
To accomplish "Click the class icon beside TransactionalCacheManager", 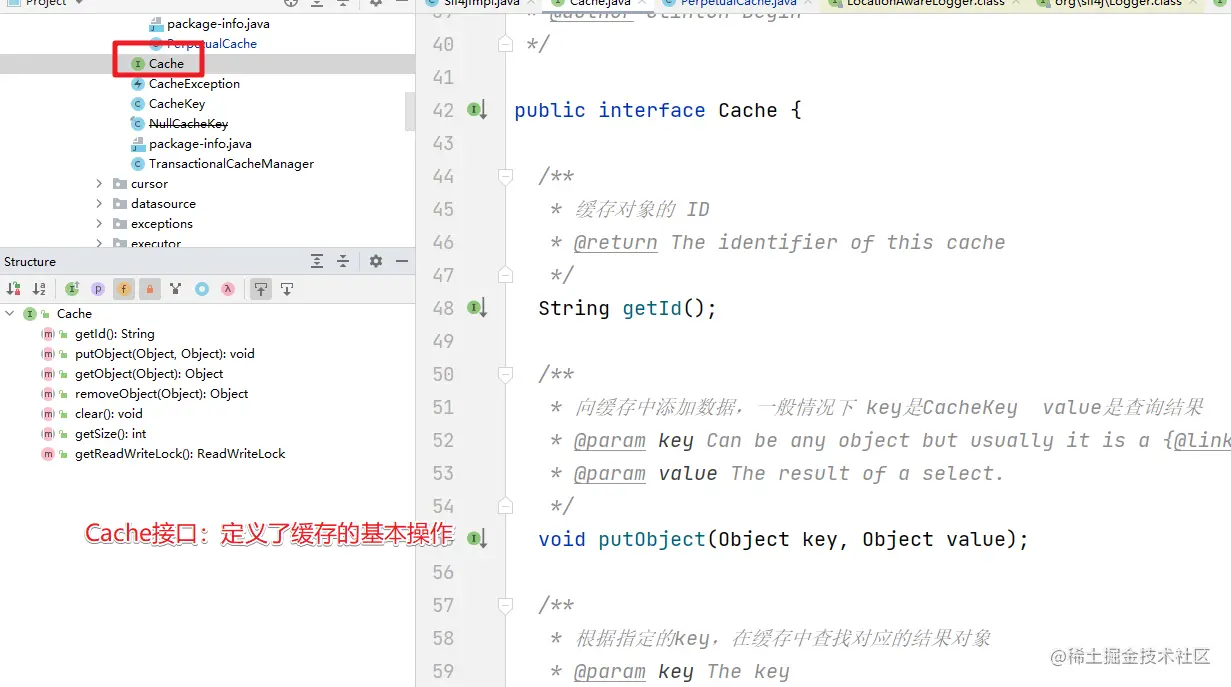I will point(138,164).
